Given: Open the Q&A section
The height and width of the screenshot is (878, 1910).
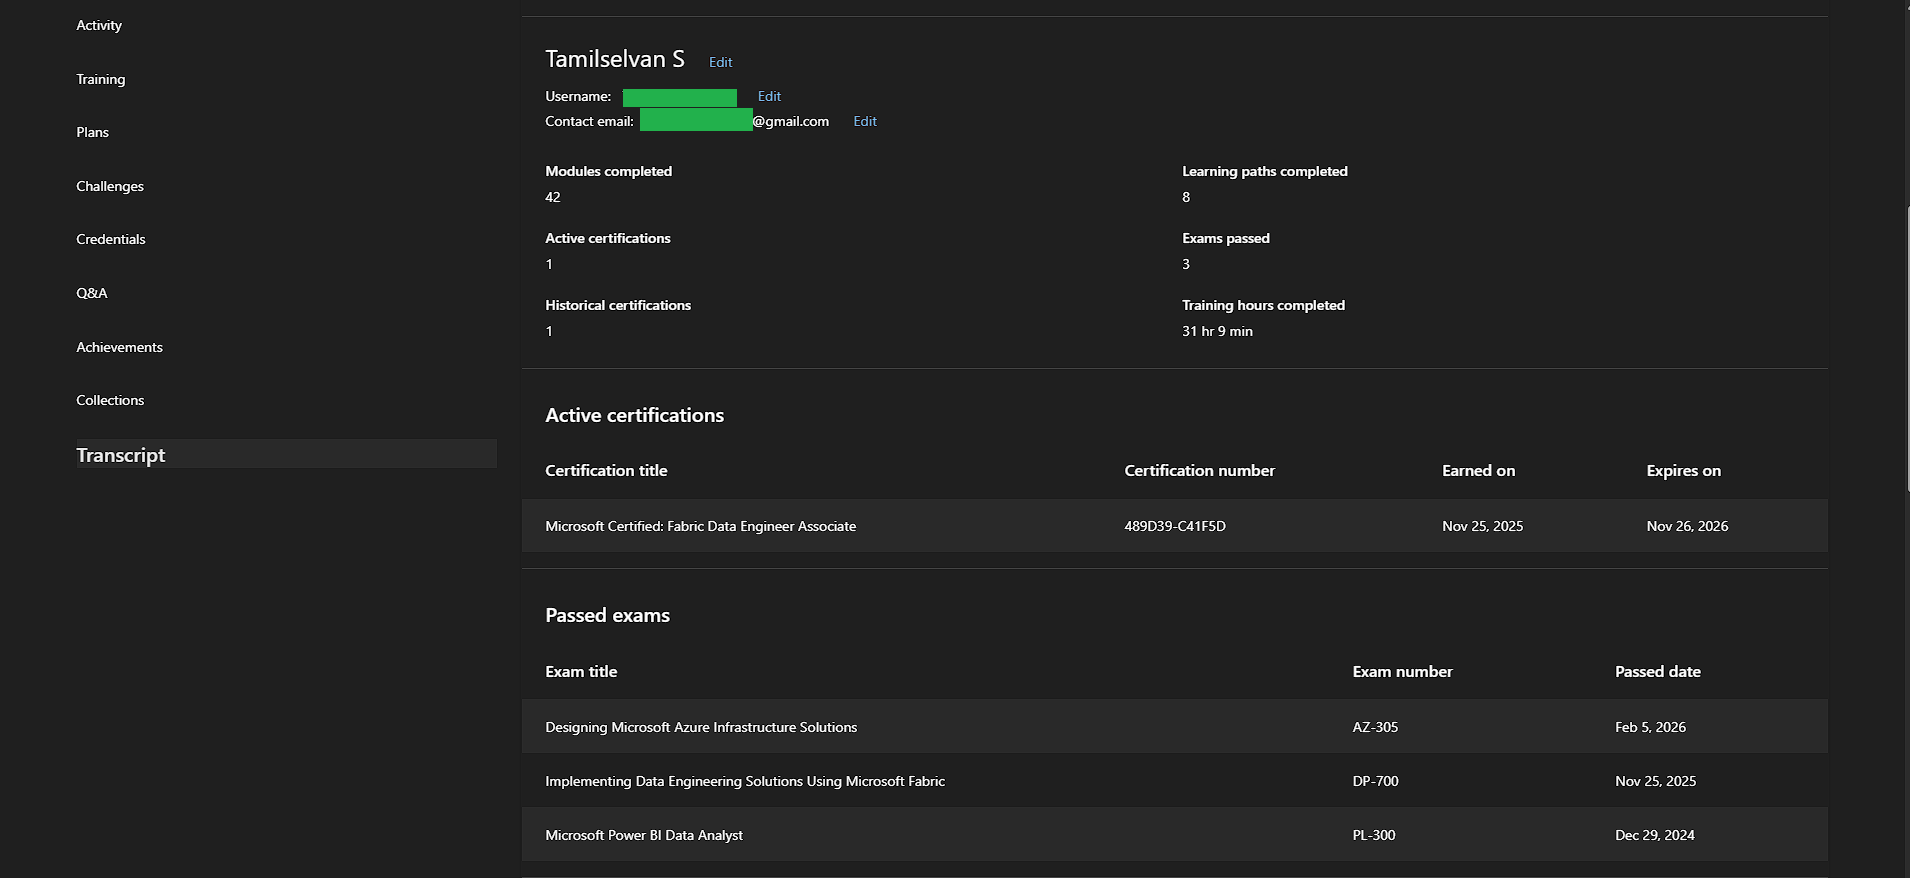Looking at the screenshot, I should [x=92, y=293].
